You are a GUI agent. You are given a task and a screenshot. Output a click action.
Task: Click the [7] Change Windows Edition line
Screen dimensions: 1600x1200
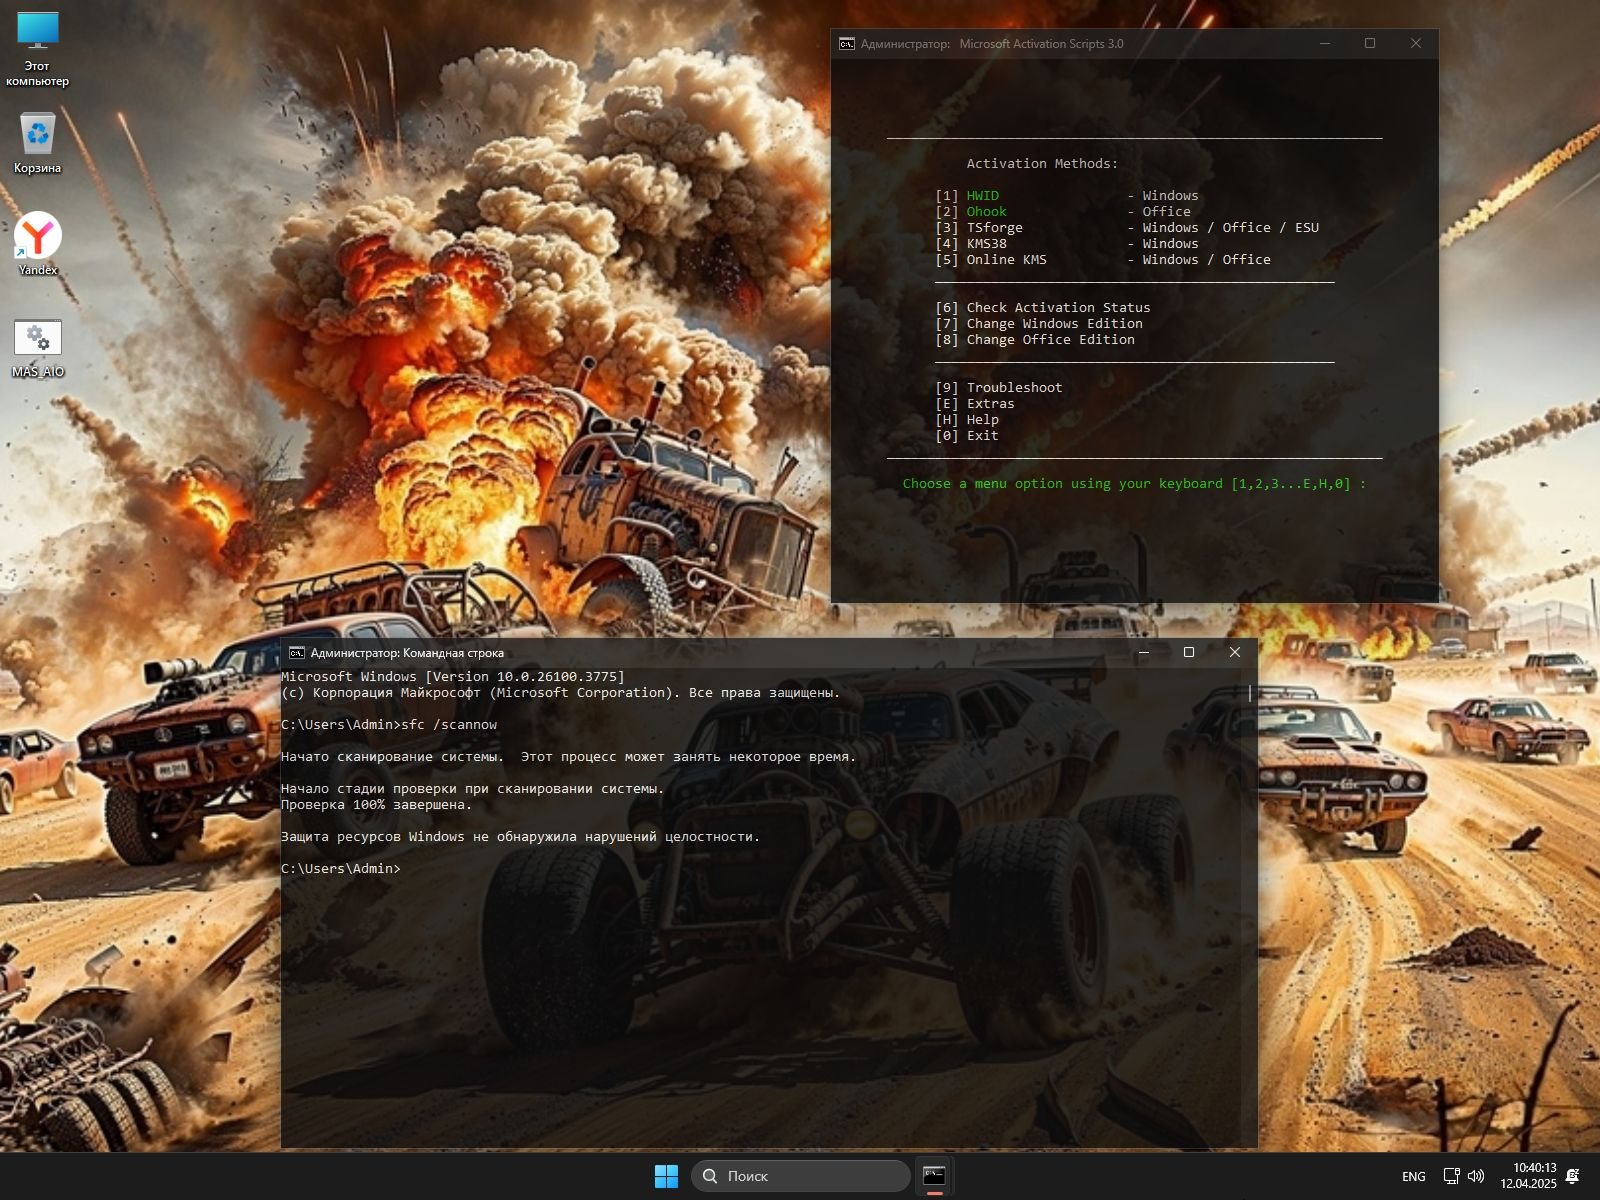1039,324
